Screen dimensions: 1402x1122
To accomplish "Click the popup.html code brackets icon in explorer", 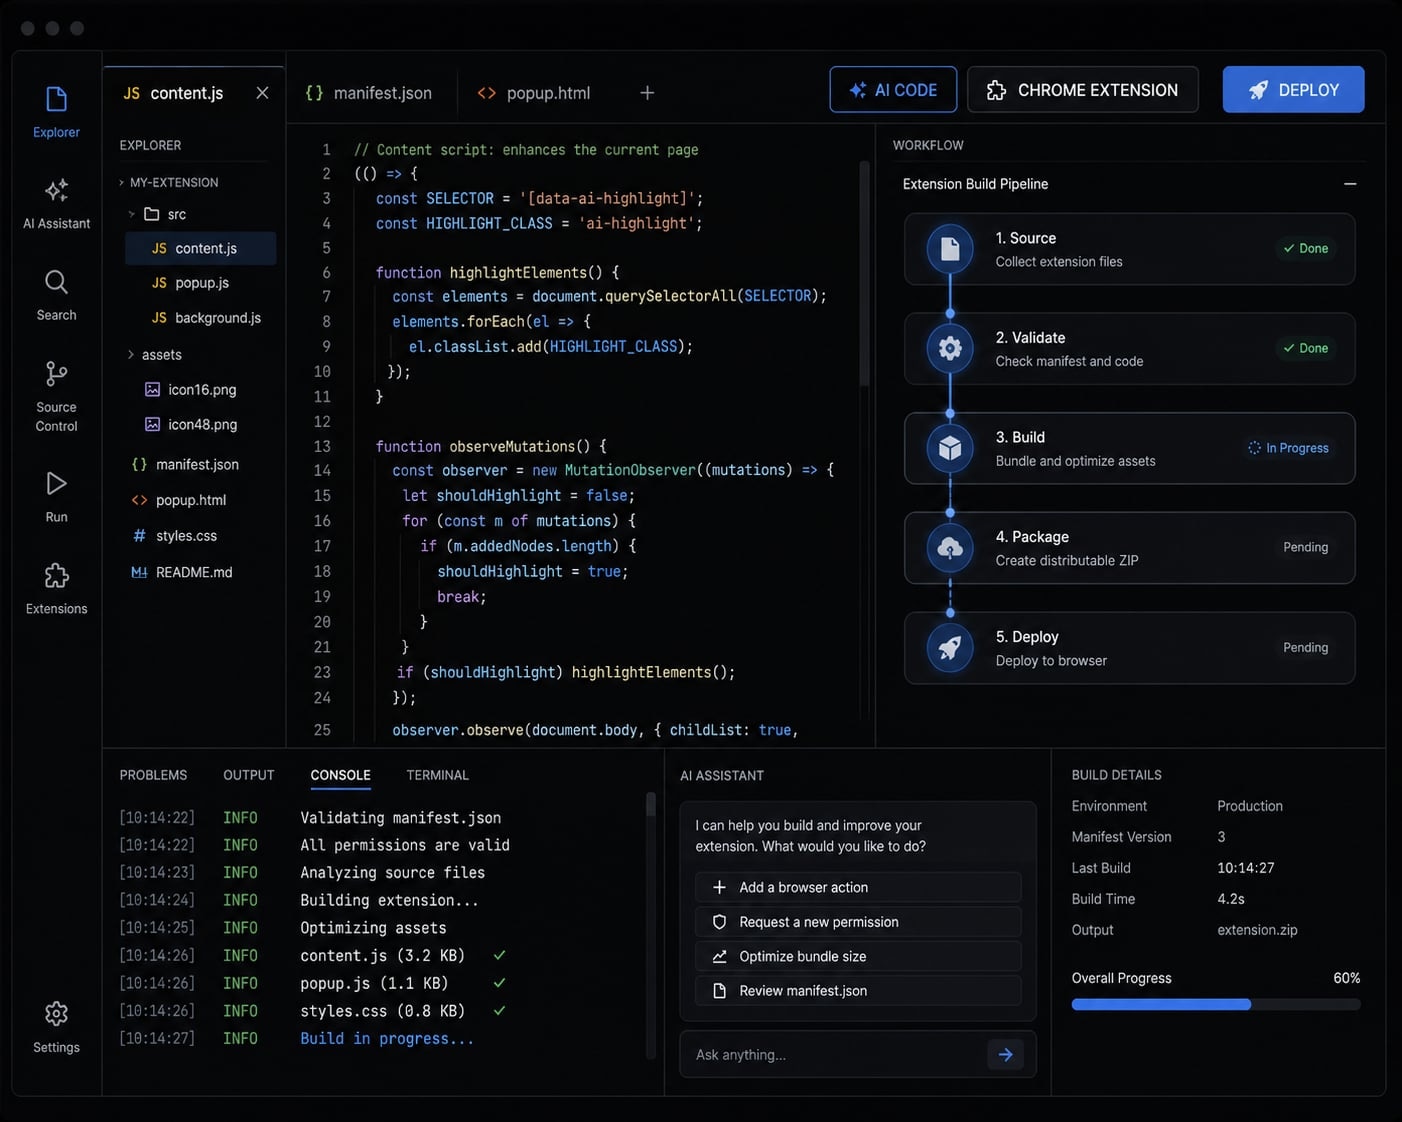I will [139, 500].
